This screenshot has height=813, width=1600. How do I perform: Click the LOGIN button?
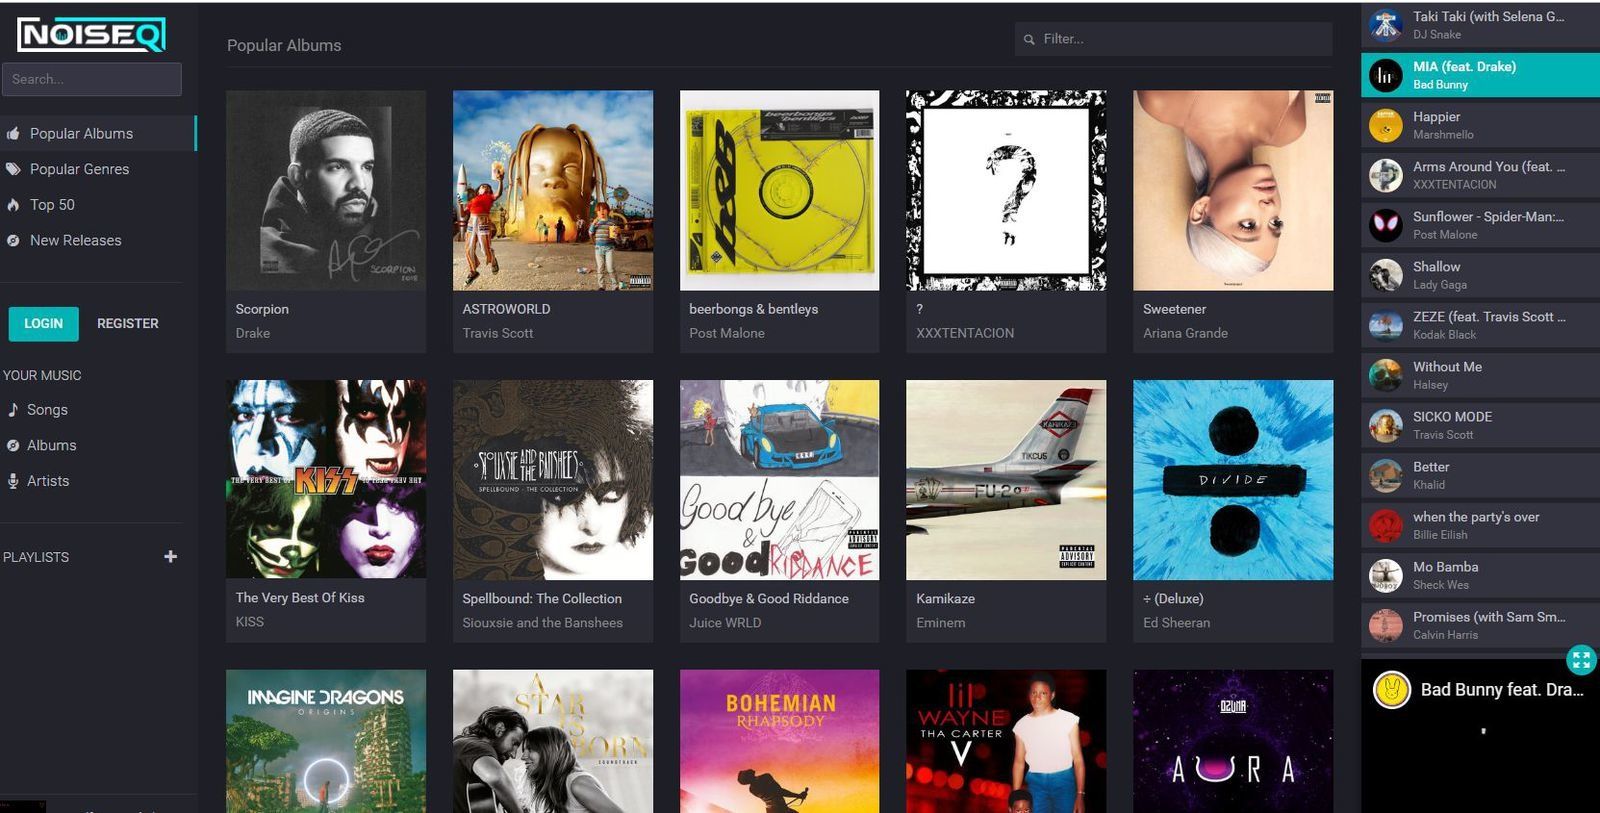click(43, 323)
